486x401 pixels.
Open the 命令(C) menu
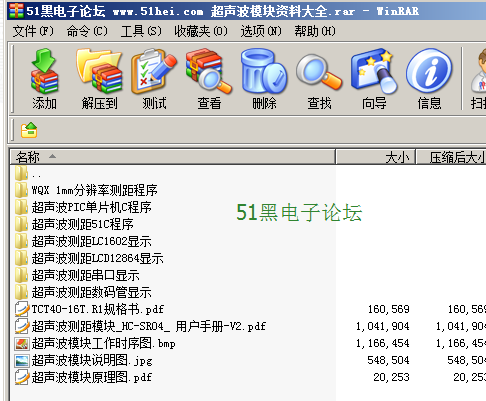87,31
